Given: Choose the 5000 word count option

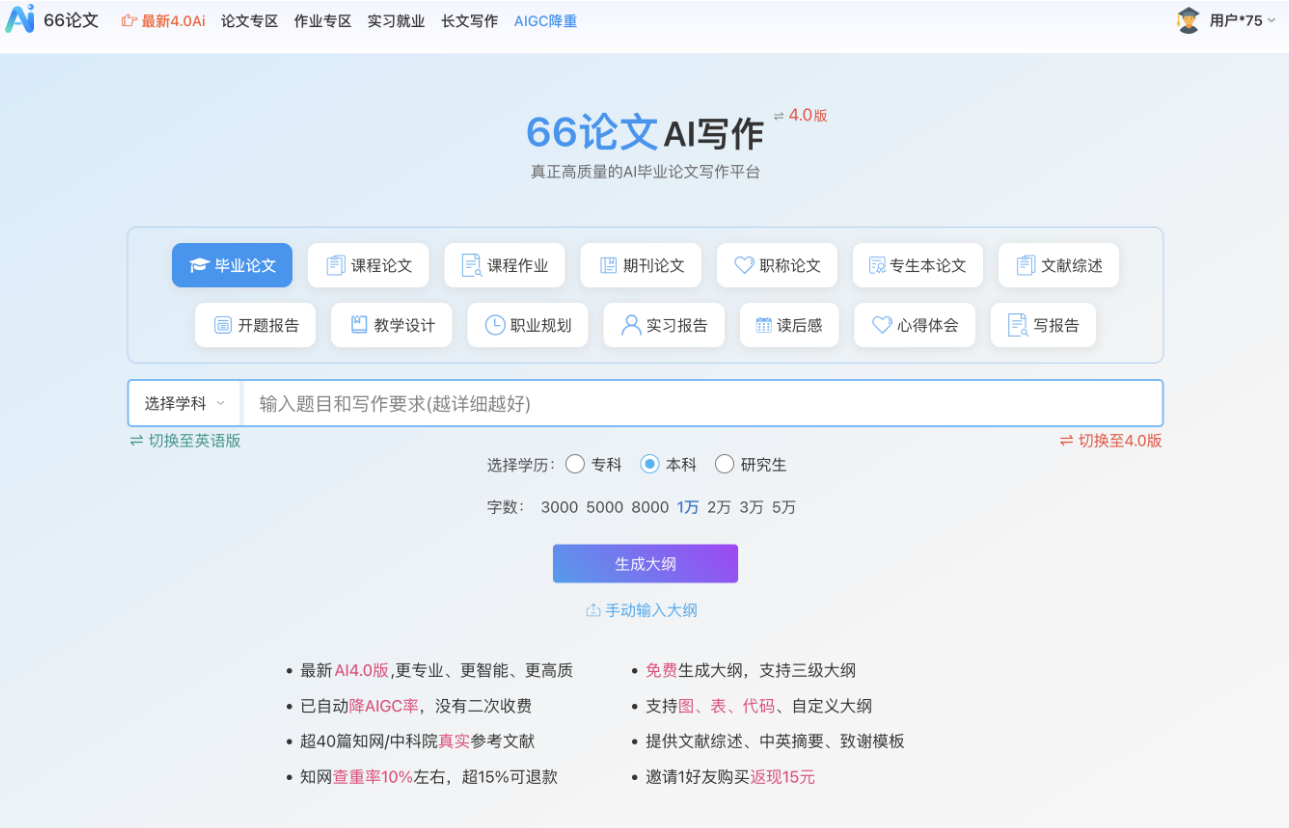Looking at the screenshot, I should point(605,507).
